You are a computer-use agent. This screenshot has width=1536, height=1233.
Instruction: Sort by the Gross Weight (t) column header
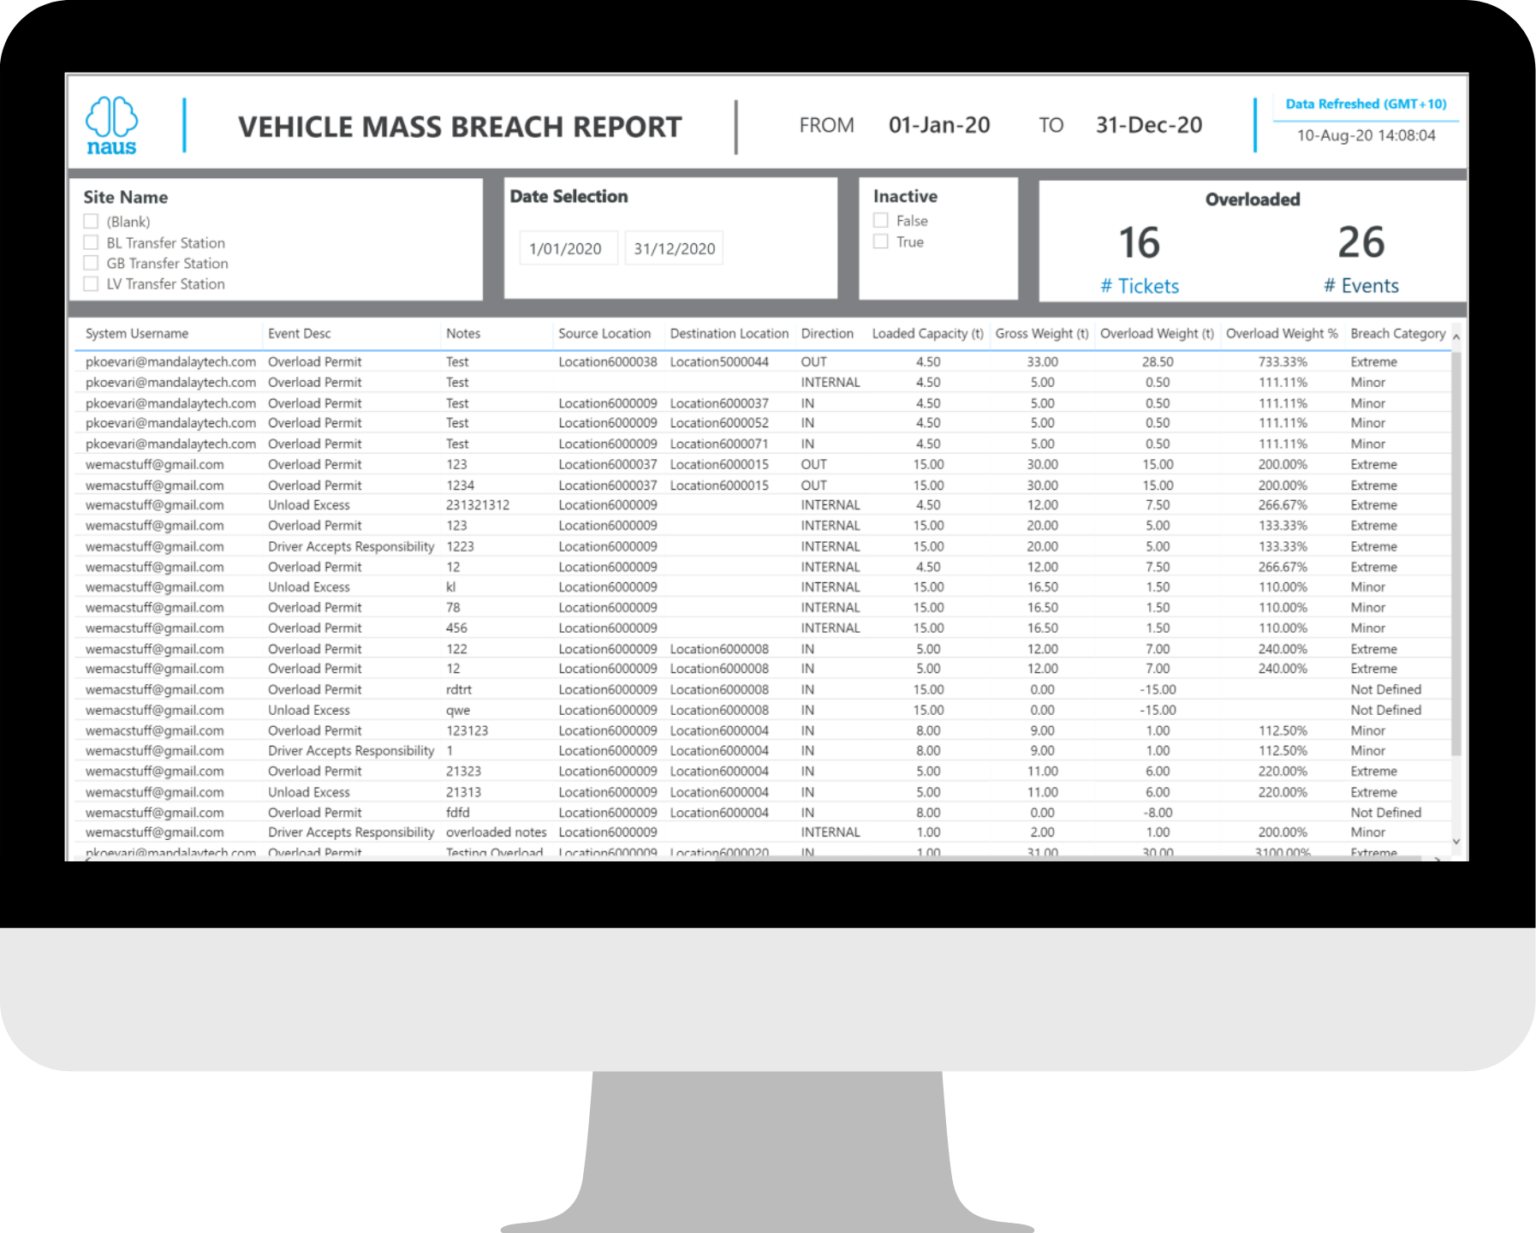point(1041,333)
